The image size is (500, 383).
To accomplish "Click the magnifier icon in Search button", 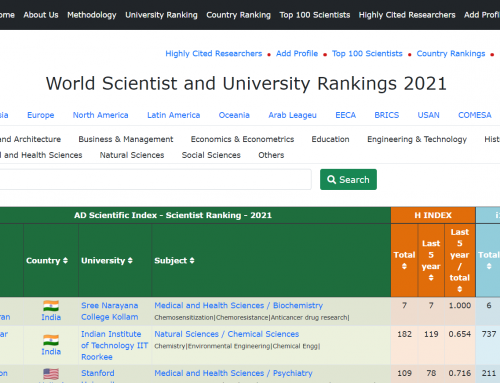I will click(331, 180).
